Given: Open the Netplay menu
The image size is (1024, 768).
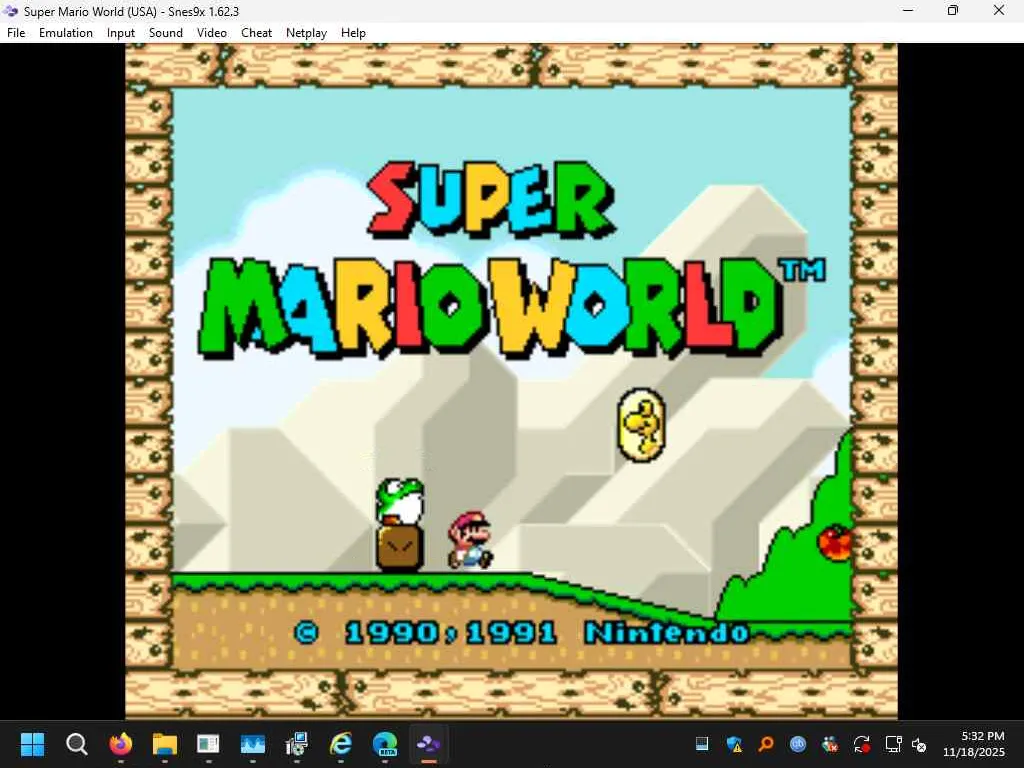Looking at the screenshot, I should 306,33.
